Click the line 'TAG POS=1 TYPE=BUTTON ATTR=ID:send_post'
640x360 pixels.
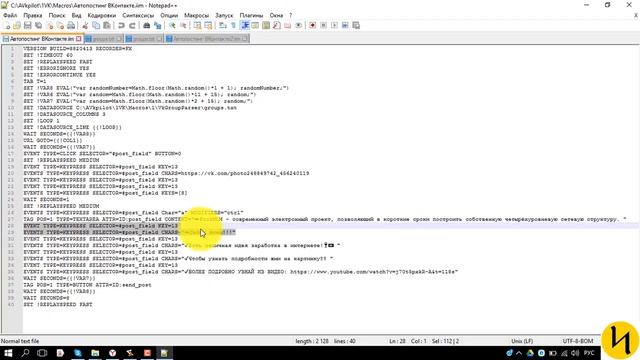87,285
